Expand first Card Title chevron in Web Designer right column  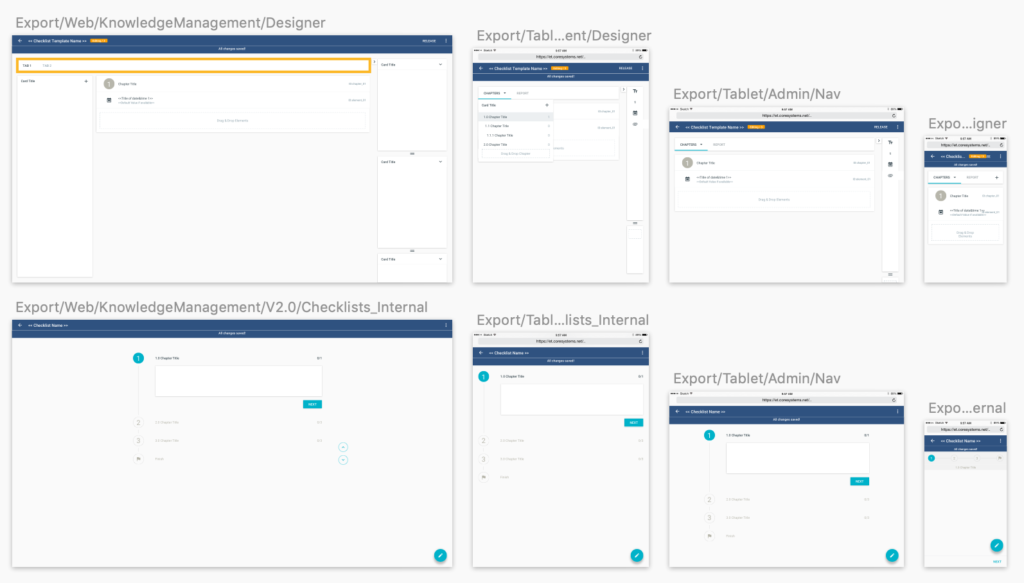pyautogui.click(x=441, y=65)
